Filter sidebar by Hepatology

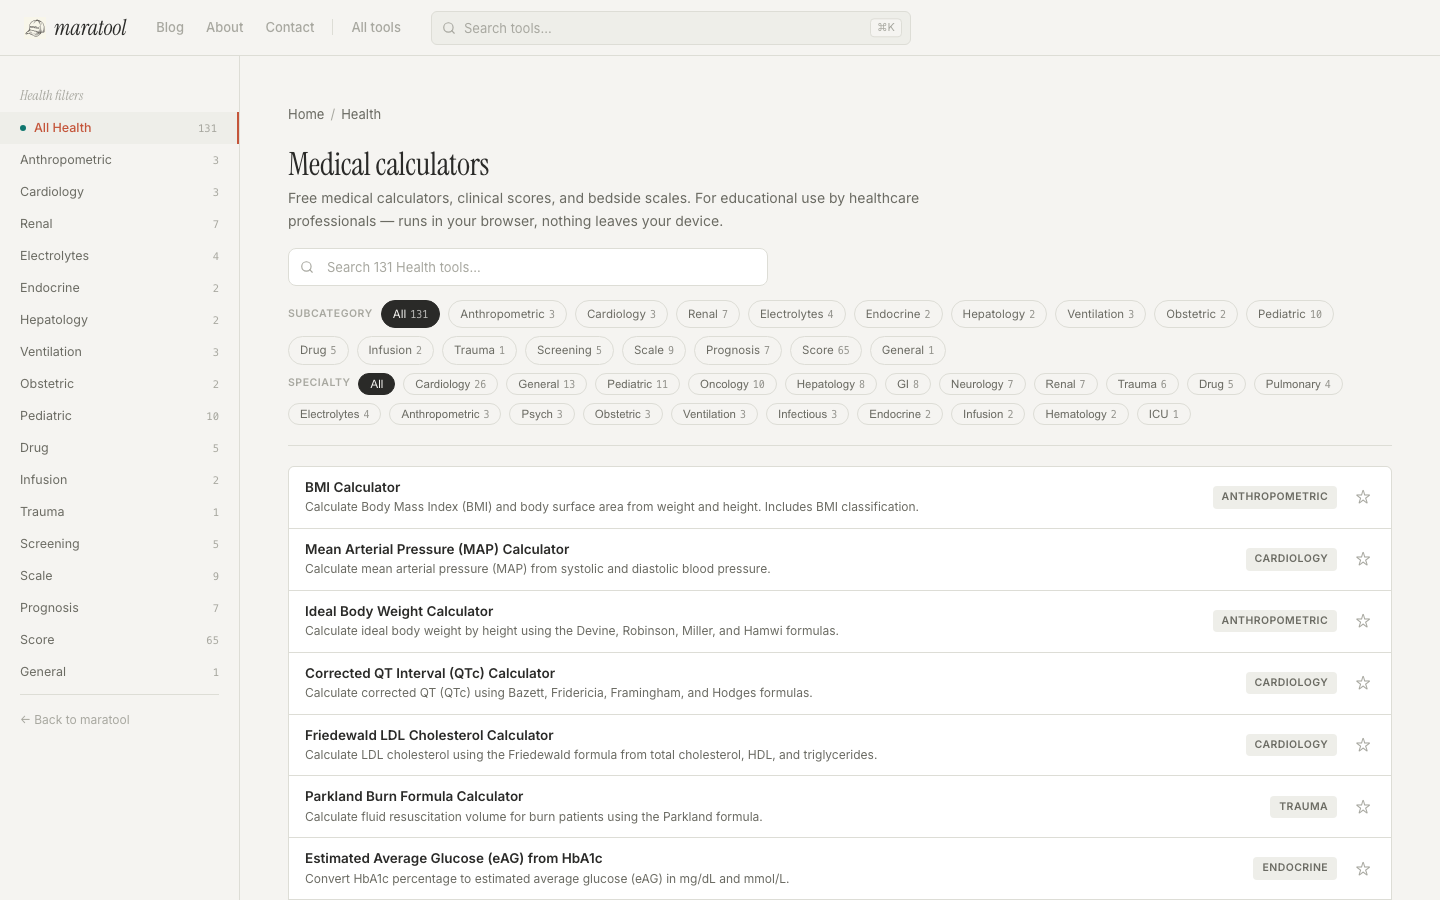tap(119, 320)
